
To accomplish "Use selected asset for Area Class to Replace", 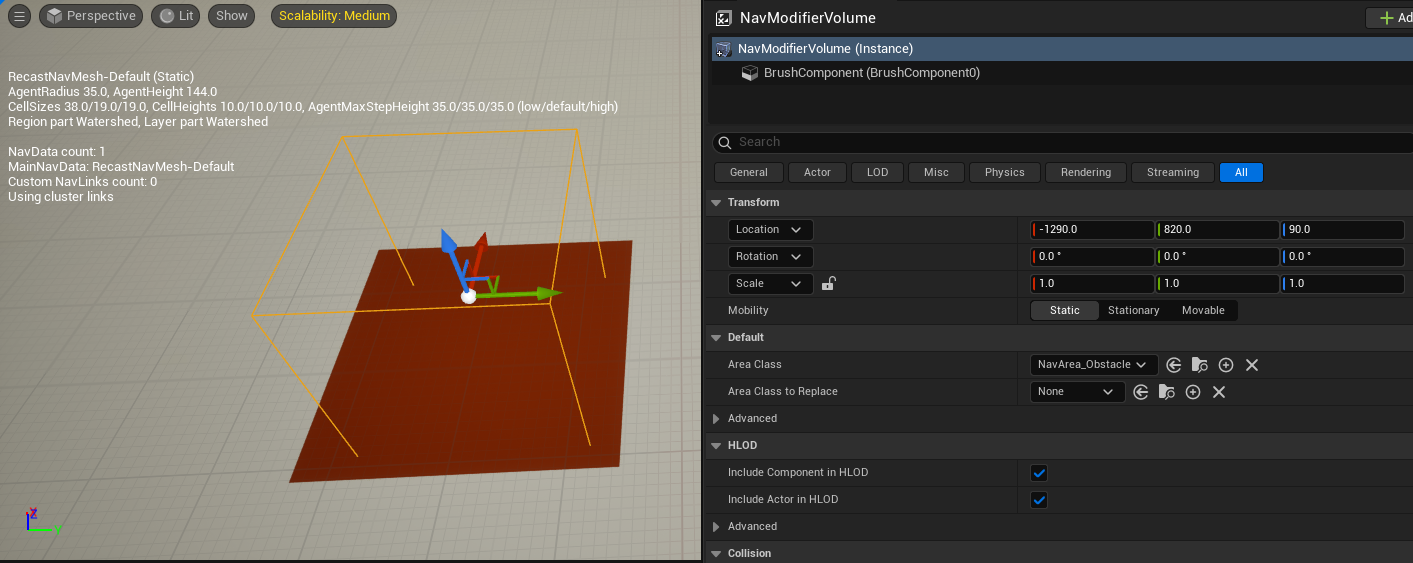I will tap(1141, 392).
